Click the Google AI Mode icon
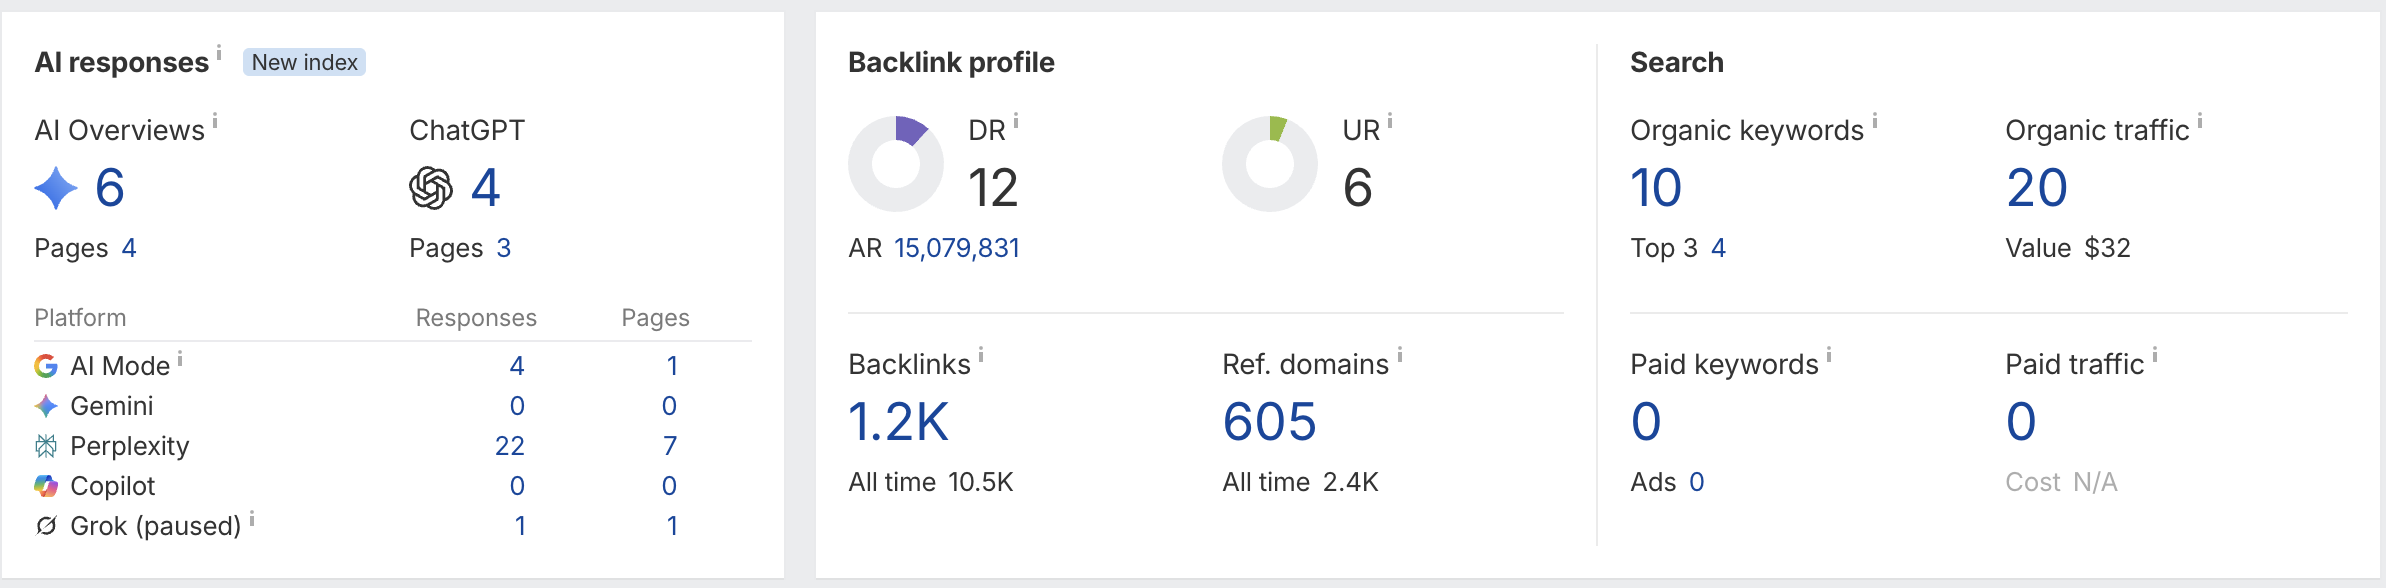Screen dimensions: 2386x588 tap(46, 366)
